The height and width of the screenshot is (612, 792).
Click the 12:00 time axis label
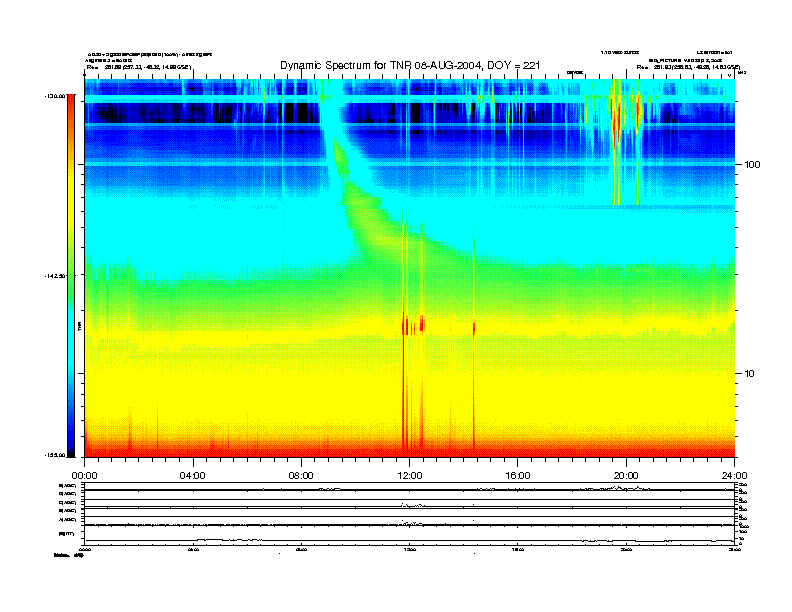click(410, 476)
